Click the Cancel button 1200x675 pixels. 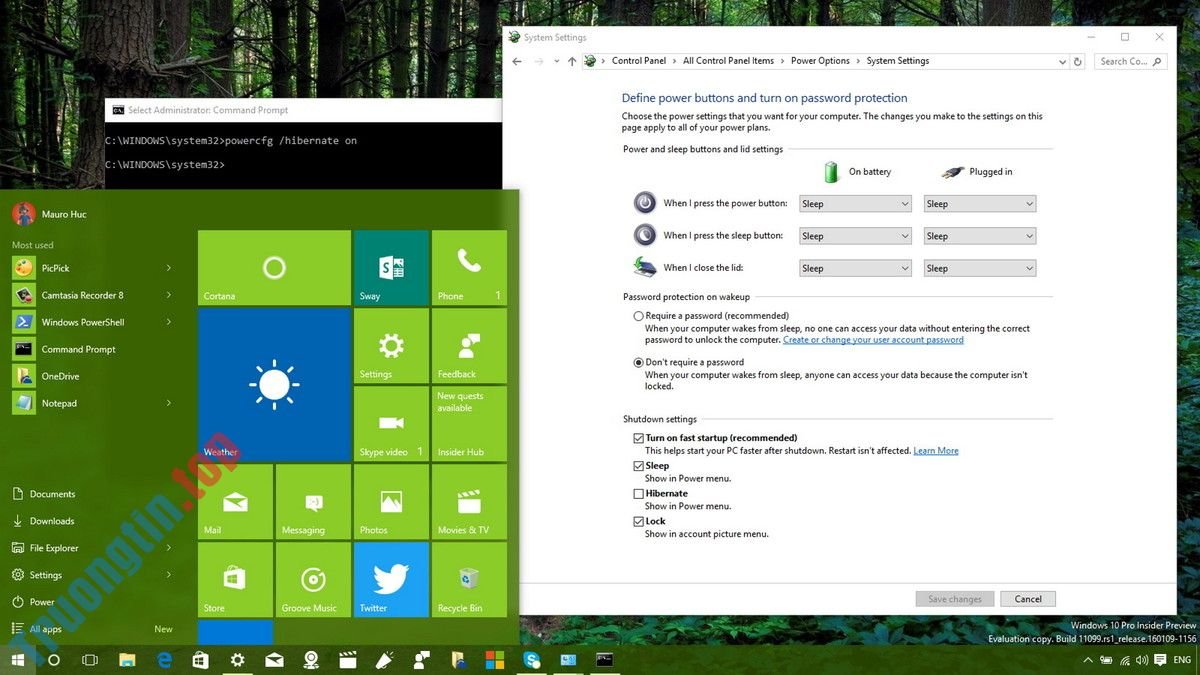tap(1027, 599)
